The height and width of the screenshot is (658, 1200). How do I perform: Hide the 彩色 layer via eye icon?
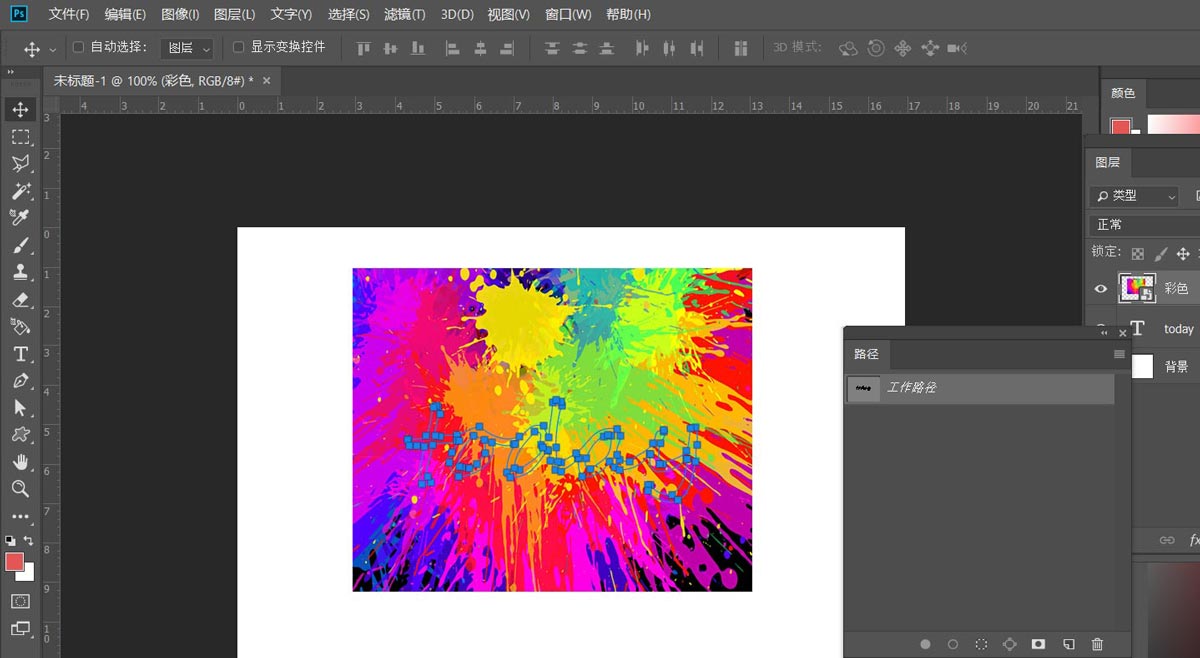pos(1101,289)
